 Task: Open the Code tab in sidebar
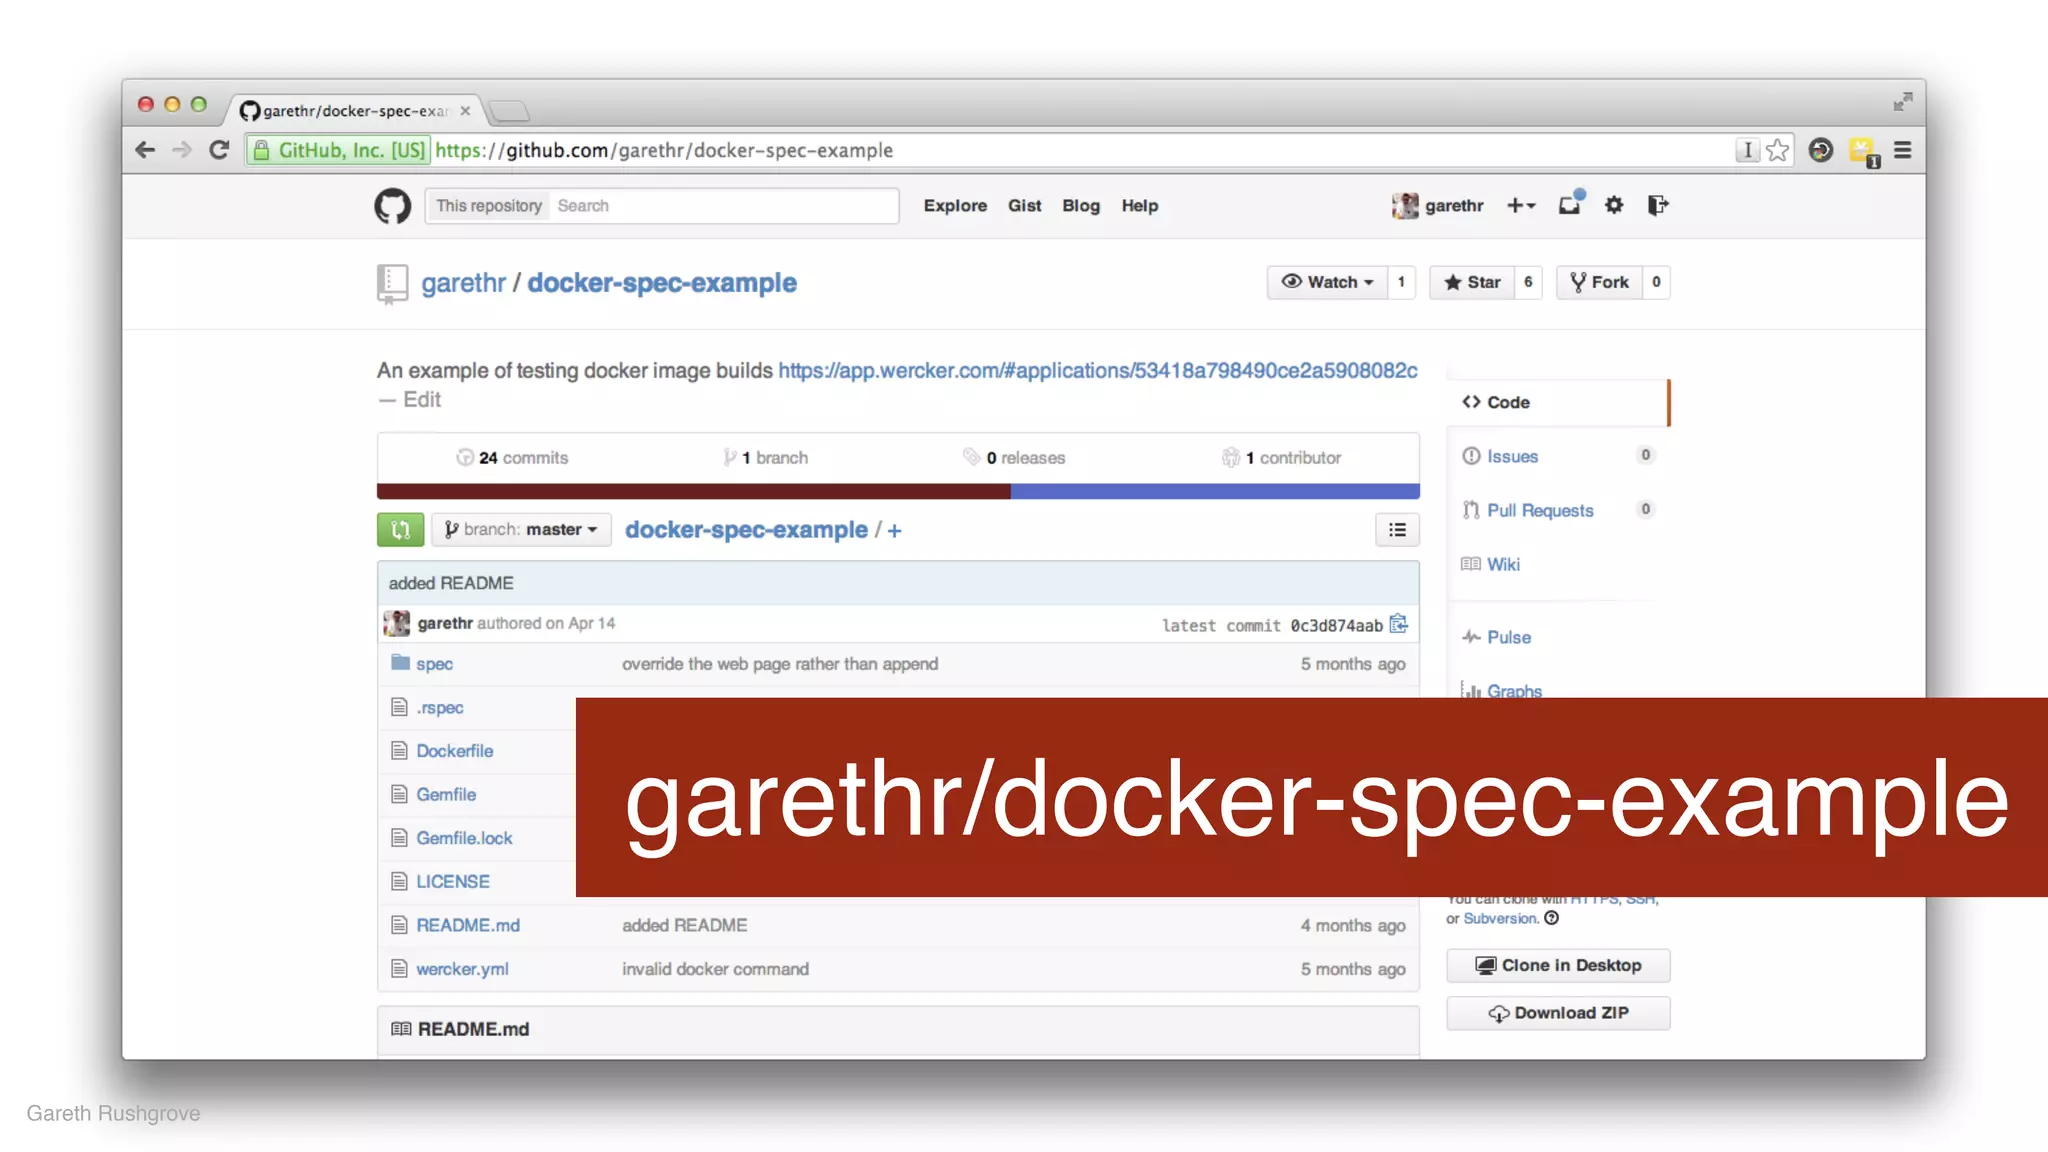pyautogui.click(x=1558, y=402)
